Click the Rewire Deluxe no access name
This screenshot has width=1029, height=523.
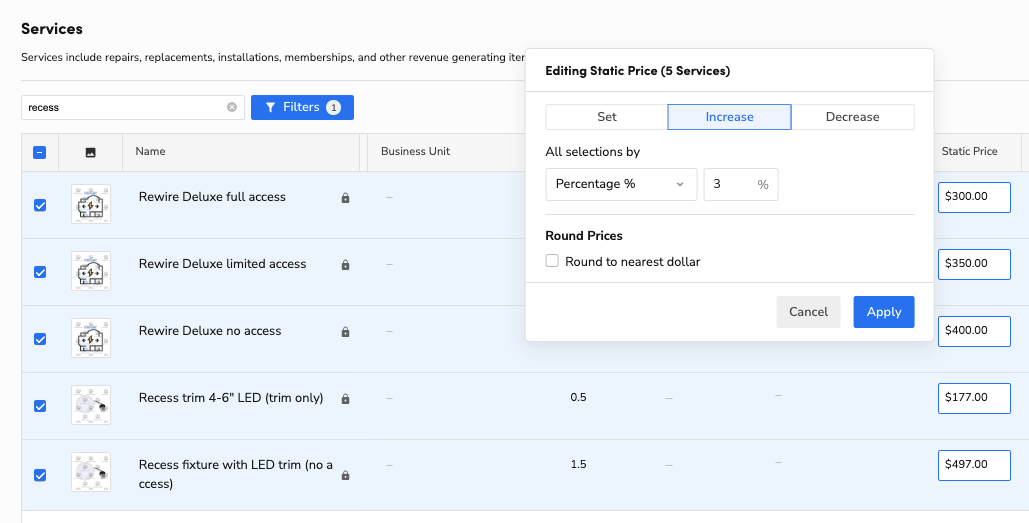pos(210,331)
